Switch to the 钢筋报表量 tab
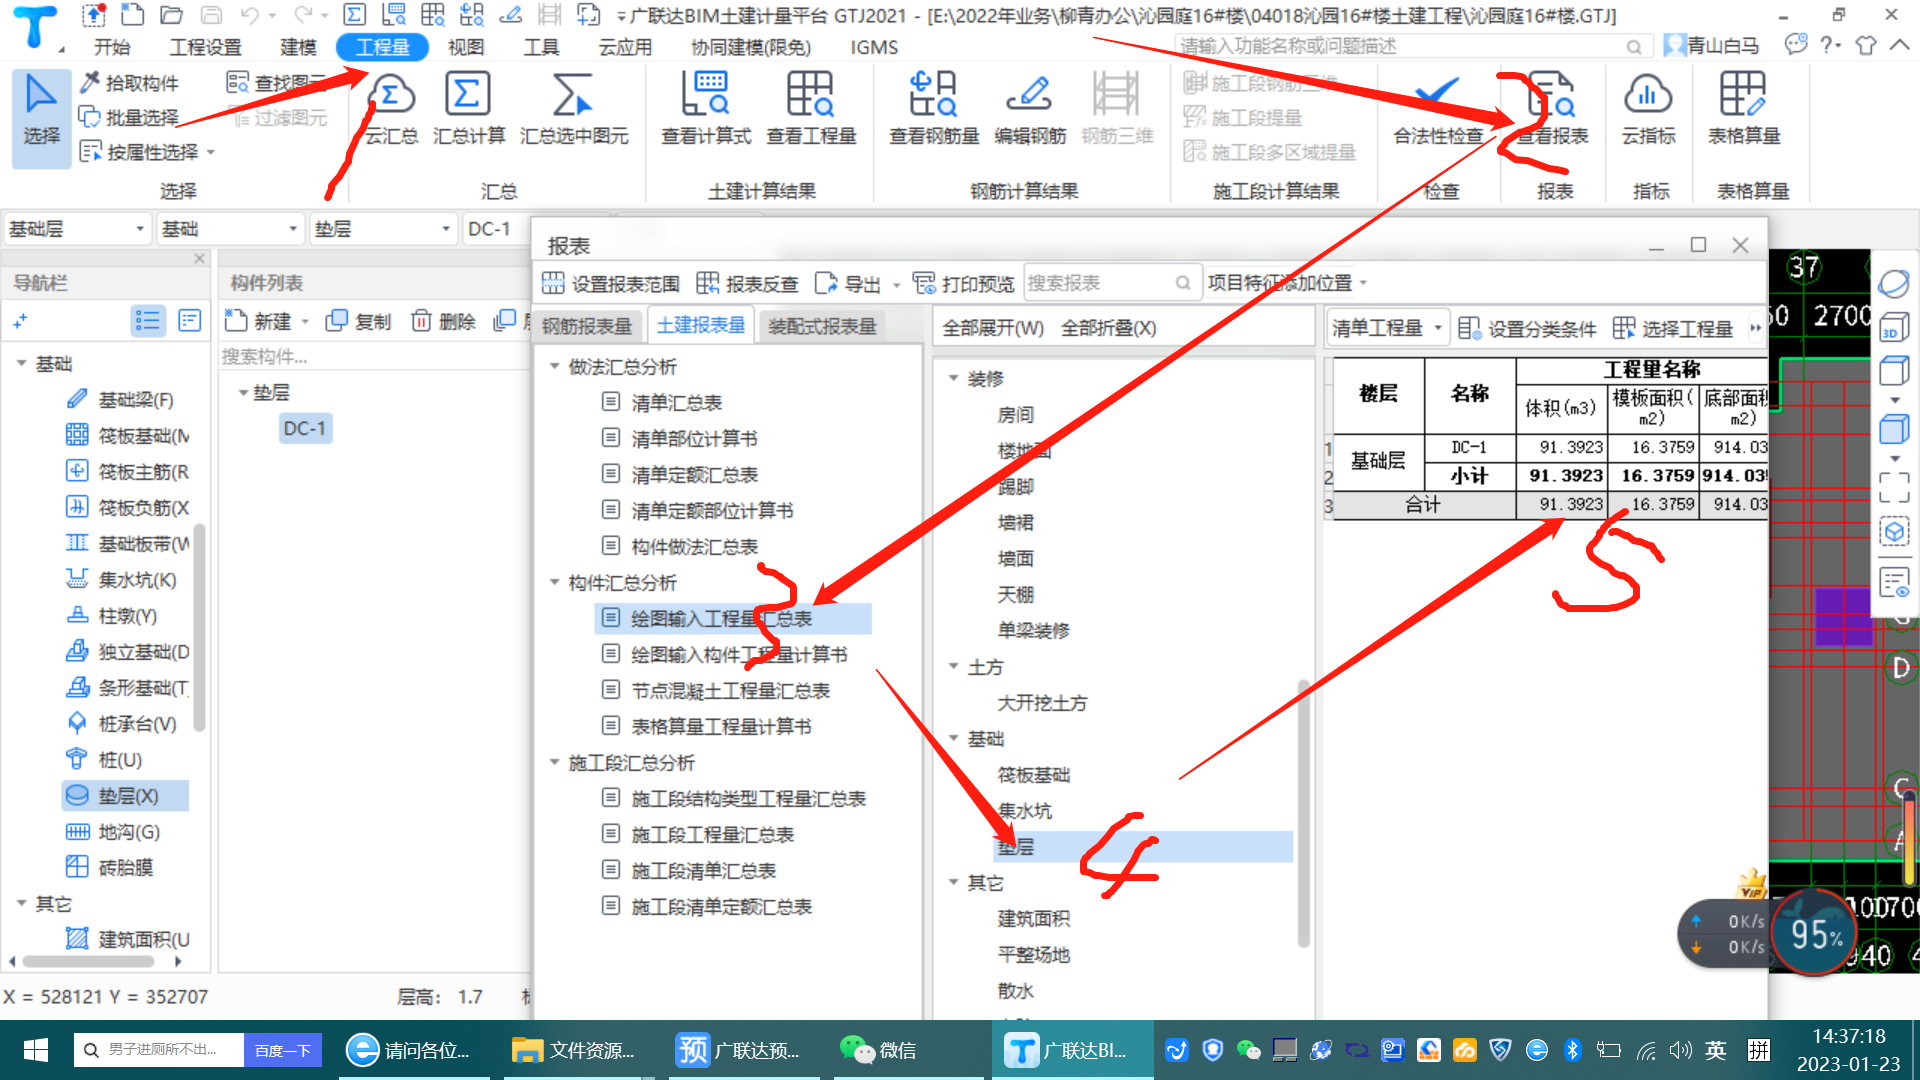 587,326
